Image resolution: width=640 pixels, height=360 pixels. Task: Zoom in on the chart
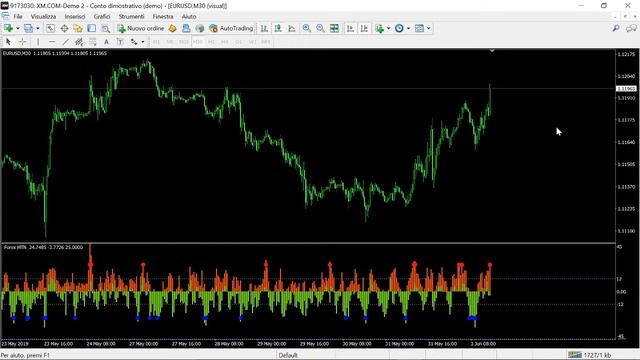tap(307, 28)
